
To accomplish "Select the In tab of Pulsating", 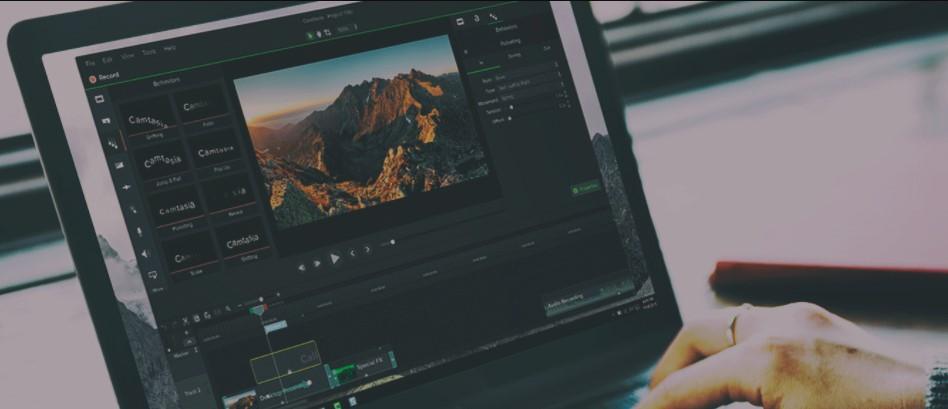I will [482, 62].
